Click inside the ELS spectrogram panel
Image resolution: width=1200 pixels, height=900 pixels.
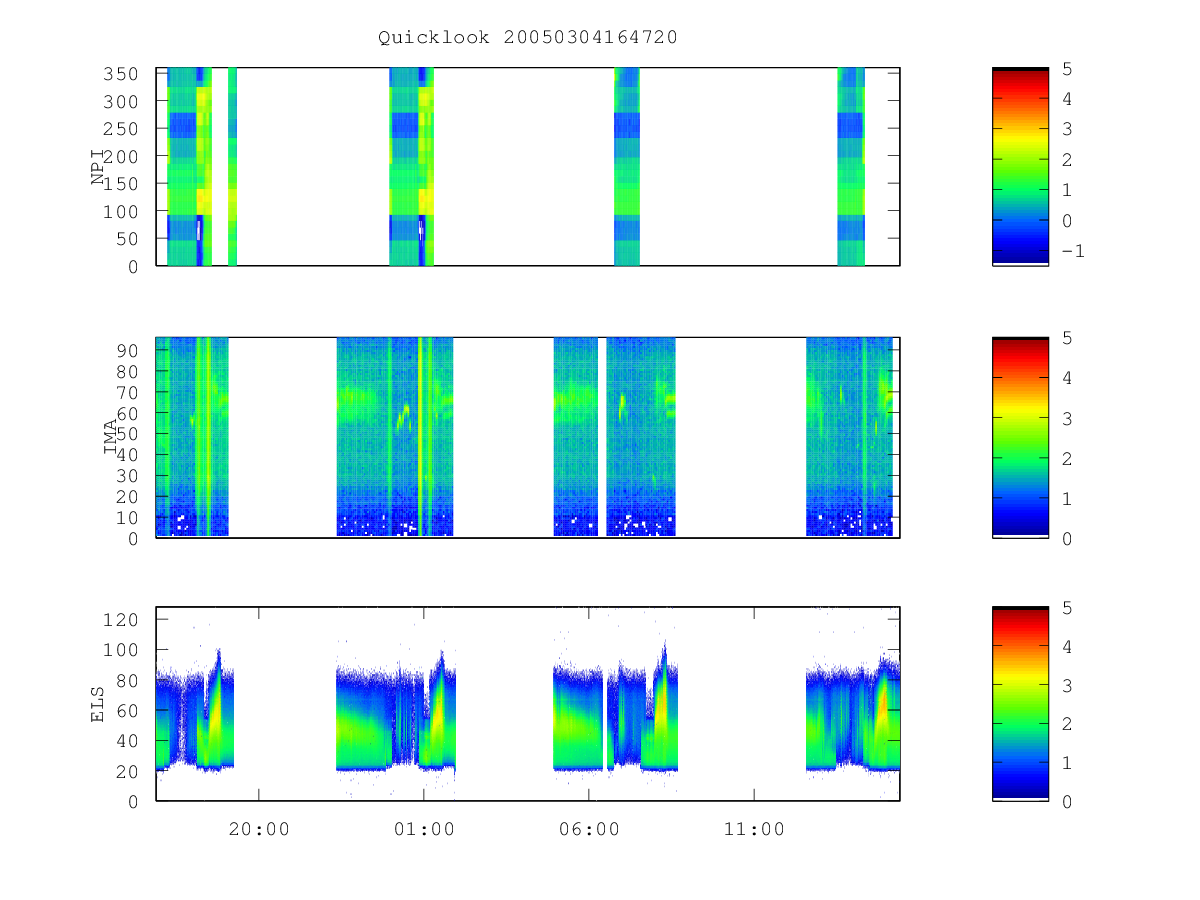coord(528,703)
